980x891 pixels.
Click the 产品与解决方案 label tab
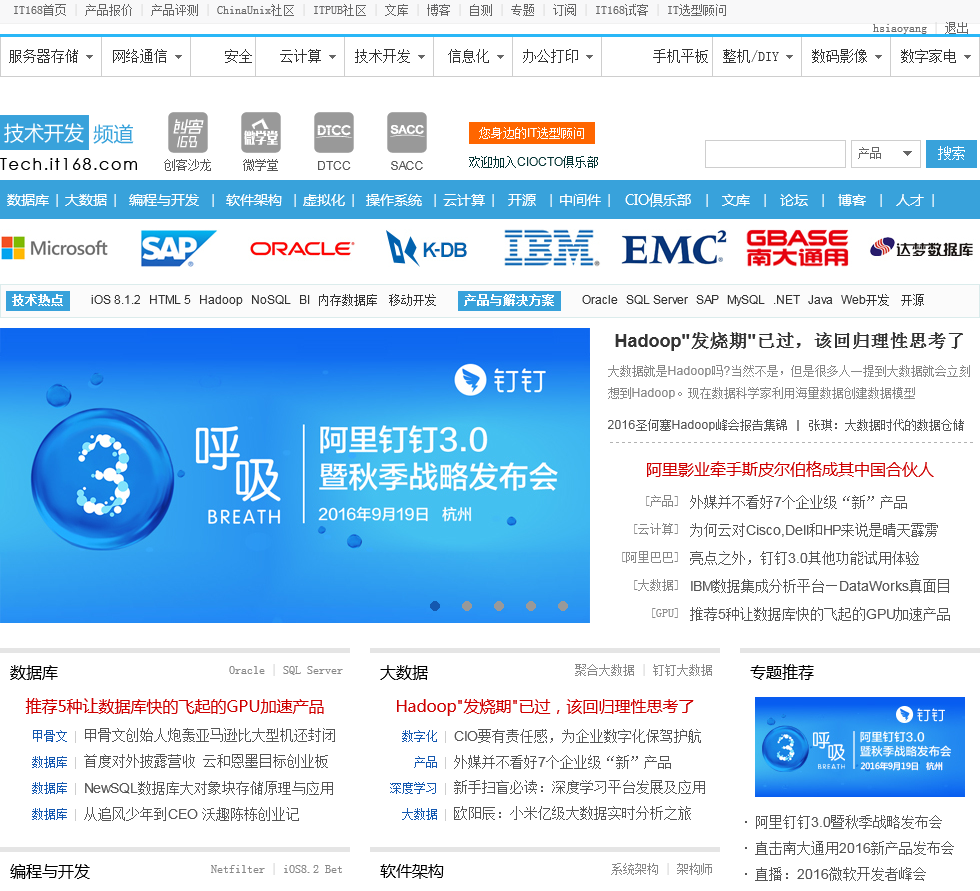click(509, 300)
